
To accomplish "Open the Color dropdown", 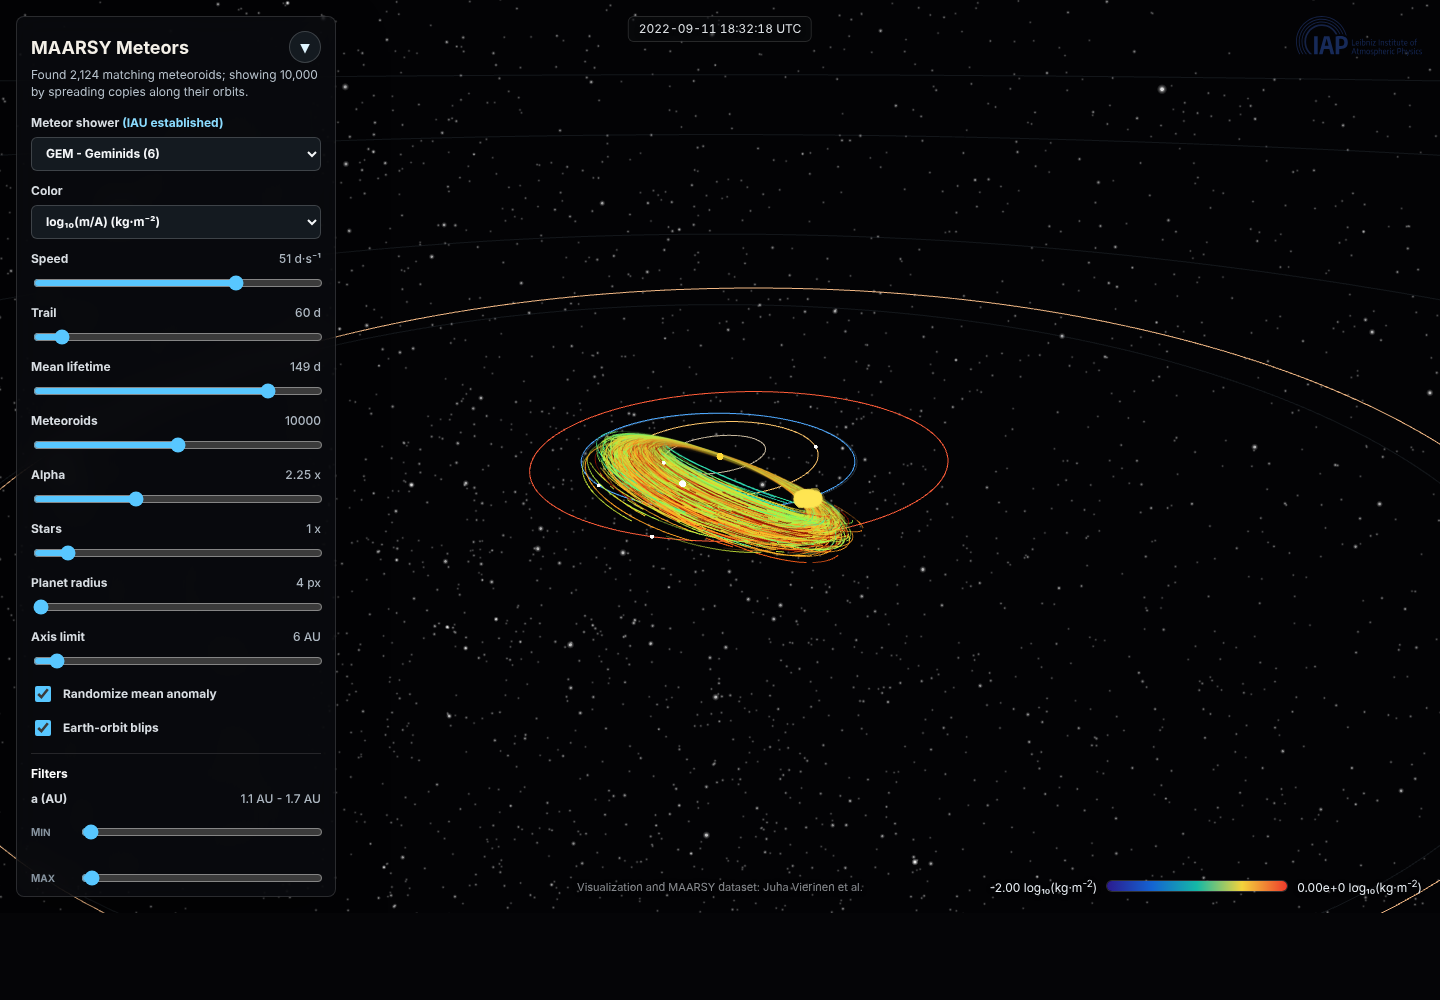I will pos(176,222).
